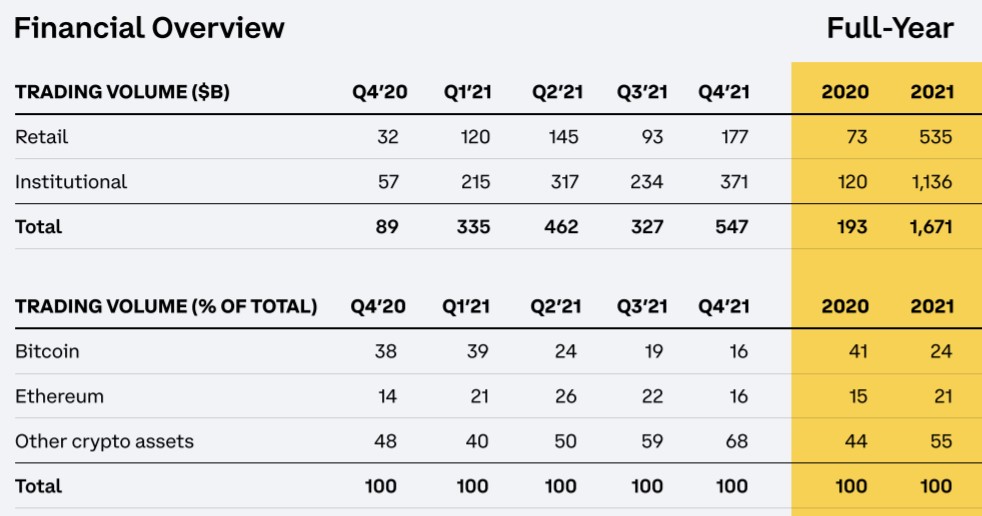982x516 pixels.
Task: Select the 1,136 Institutional 2021 value
Action: (x=931, y=182)
